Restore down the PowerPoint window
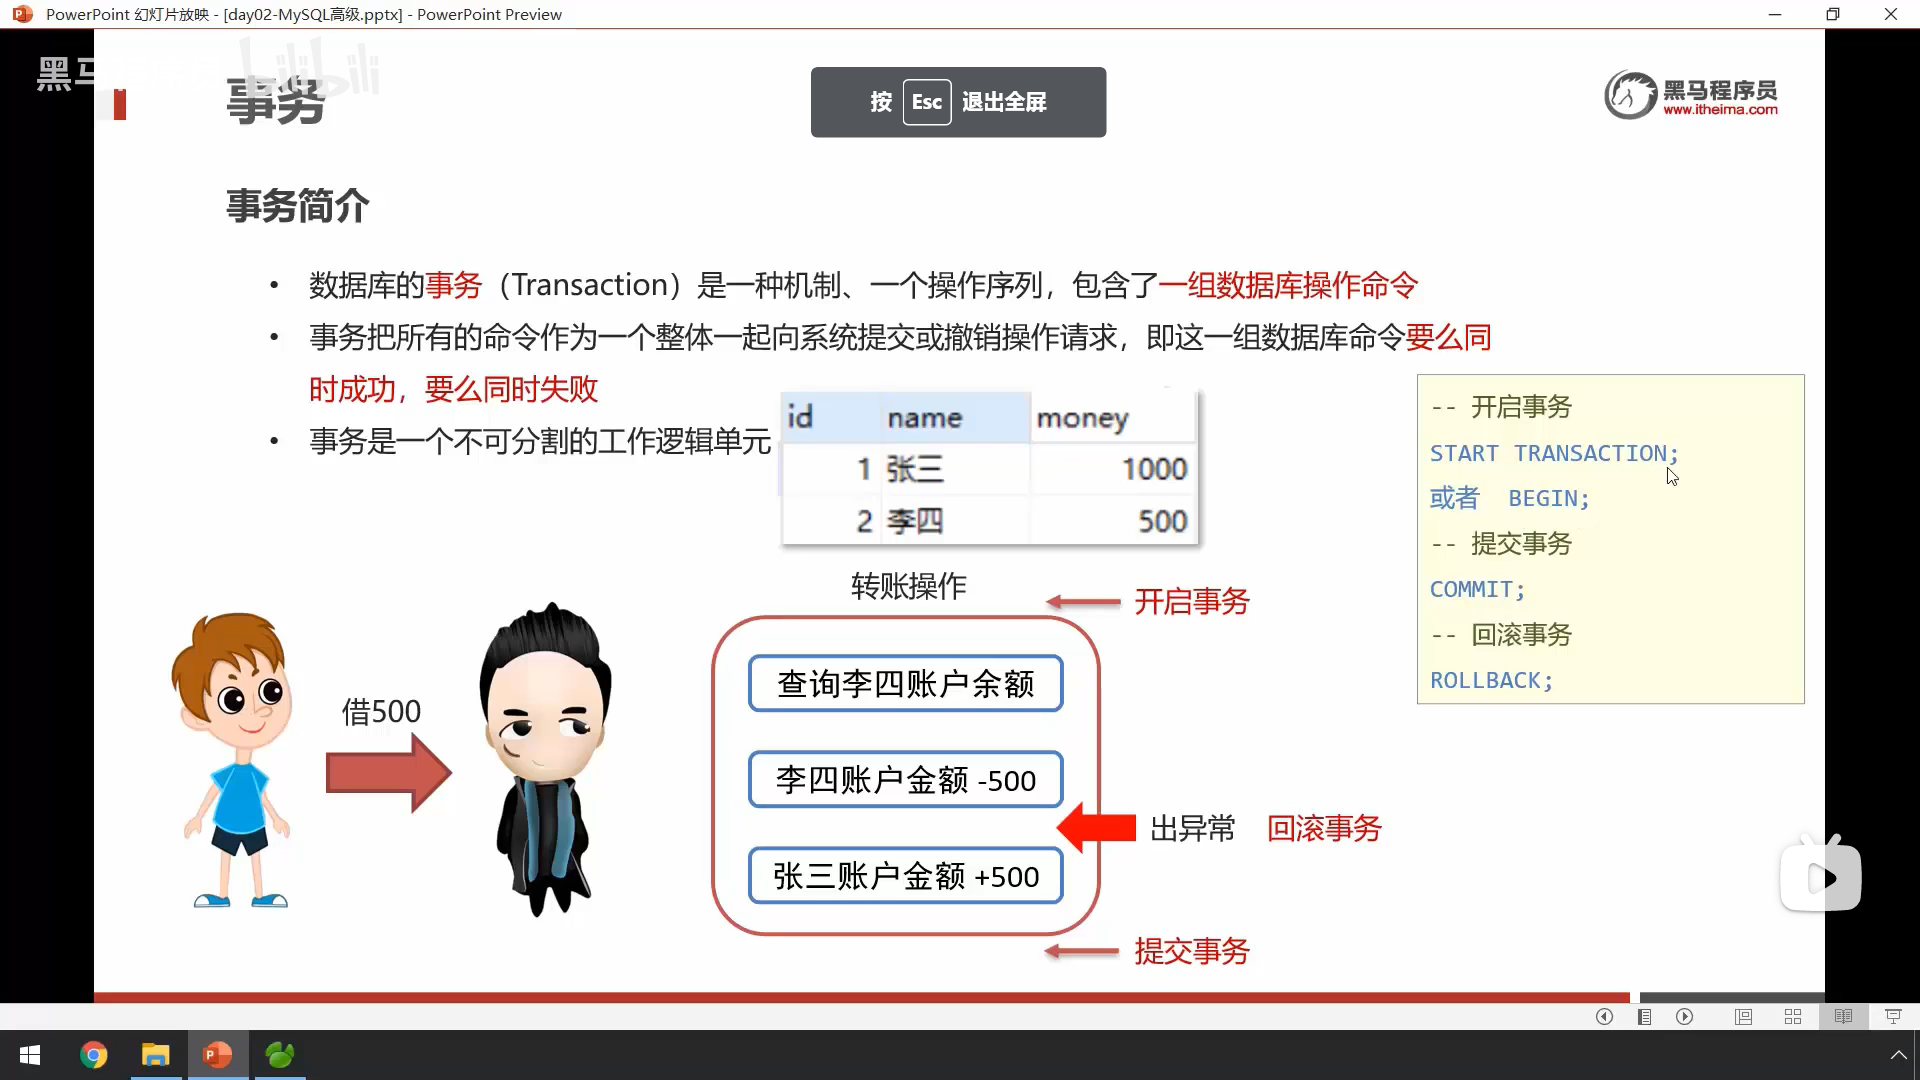This screenshot has width=1920, height=1080. point(1832,14)
